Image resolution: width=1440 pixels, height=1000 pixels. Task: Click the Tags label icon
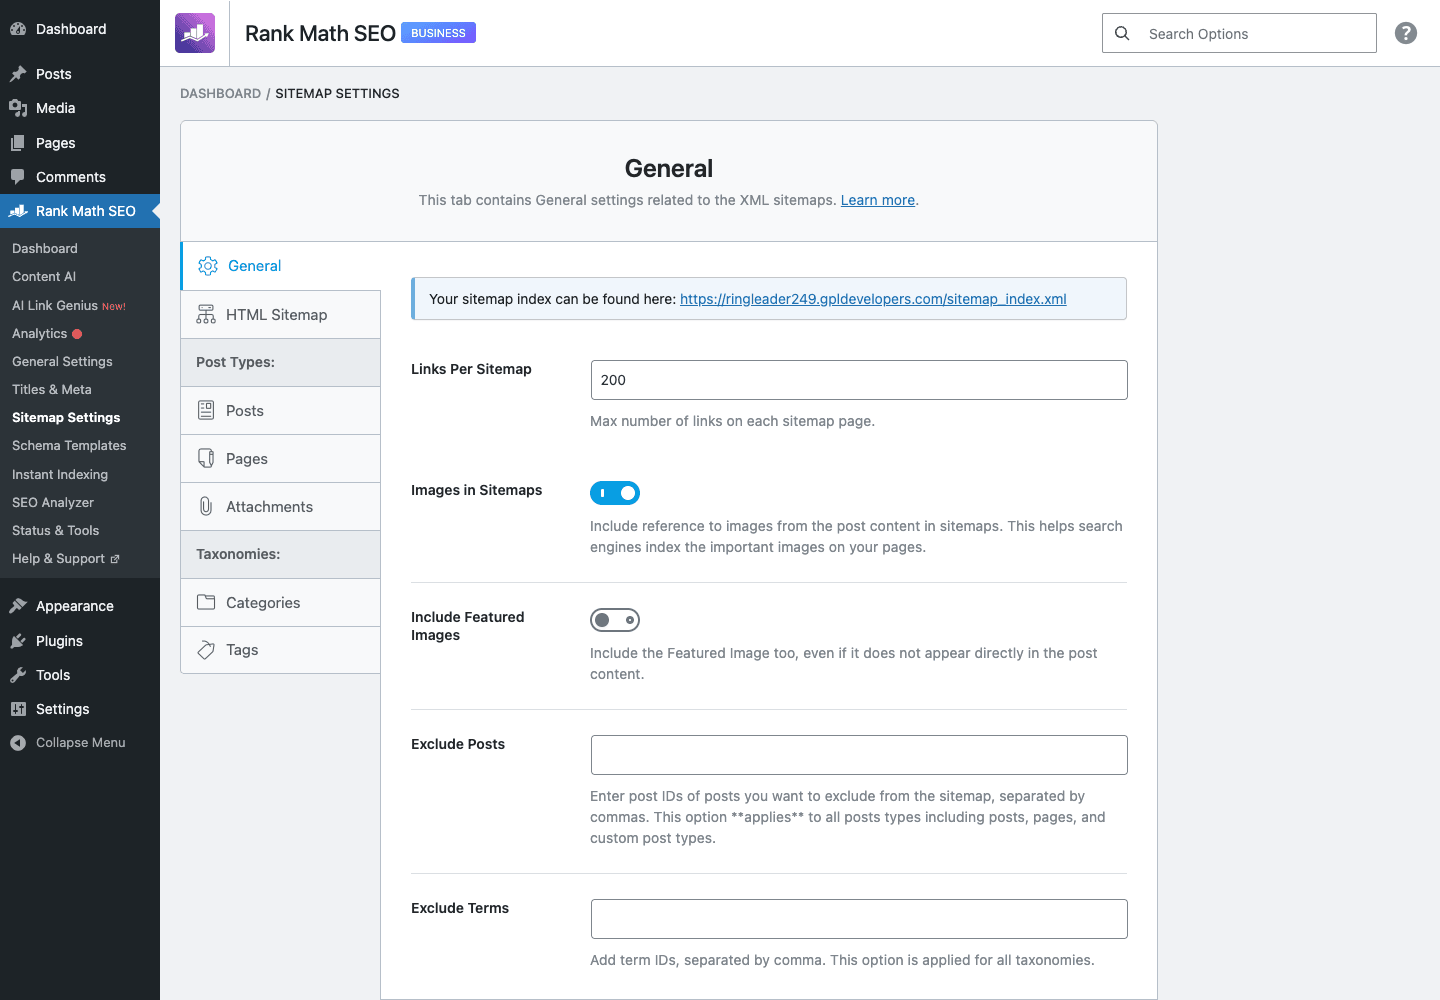tap(206, 650)
